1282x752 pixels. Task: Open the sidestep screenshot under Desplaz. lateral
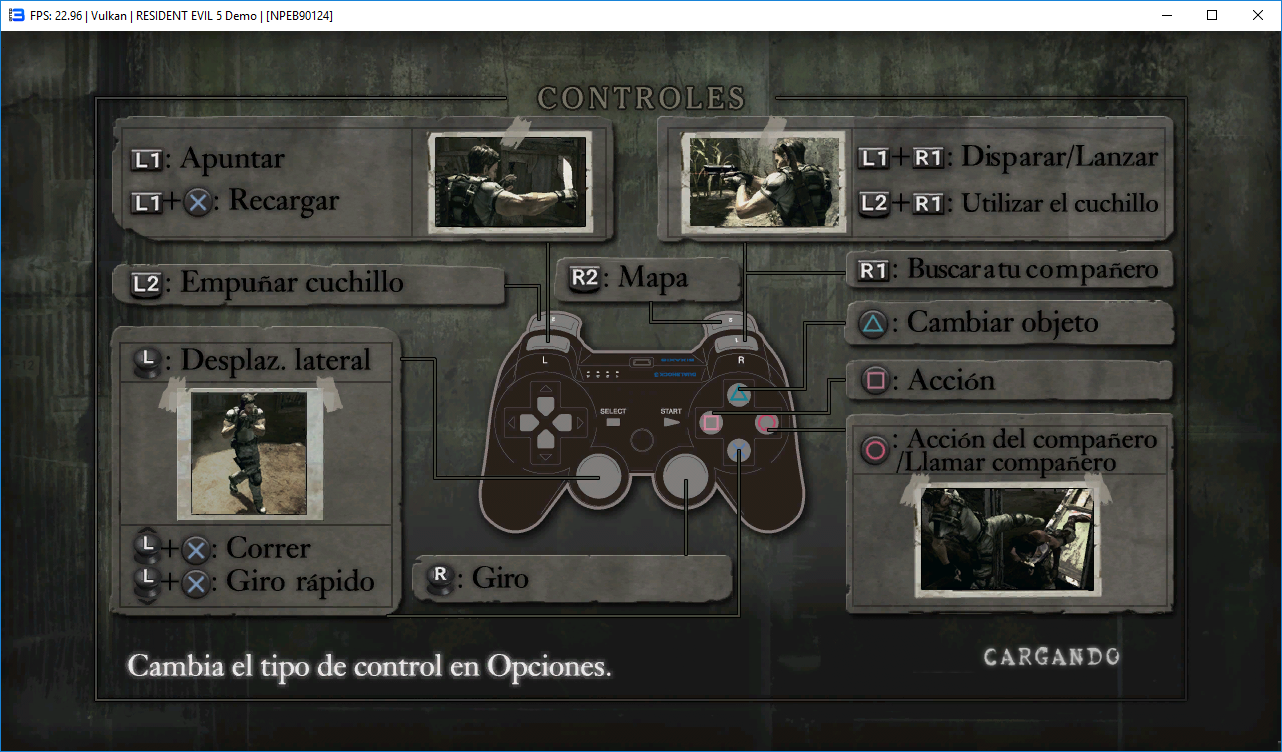(x=252, y=454)
